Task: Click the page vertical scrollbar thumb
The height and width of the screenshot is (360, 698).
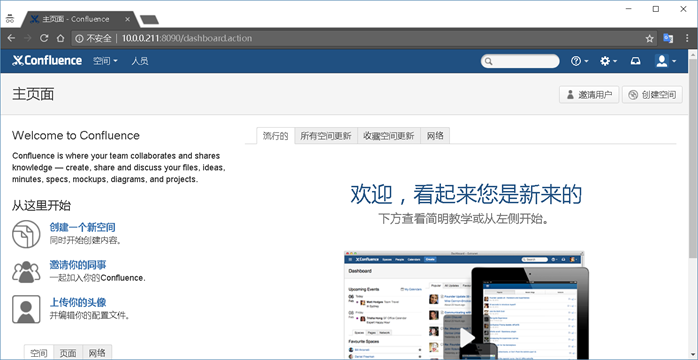Action: 693,157
